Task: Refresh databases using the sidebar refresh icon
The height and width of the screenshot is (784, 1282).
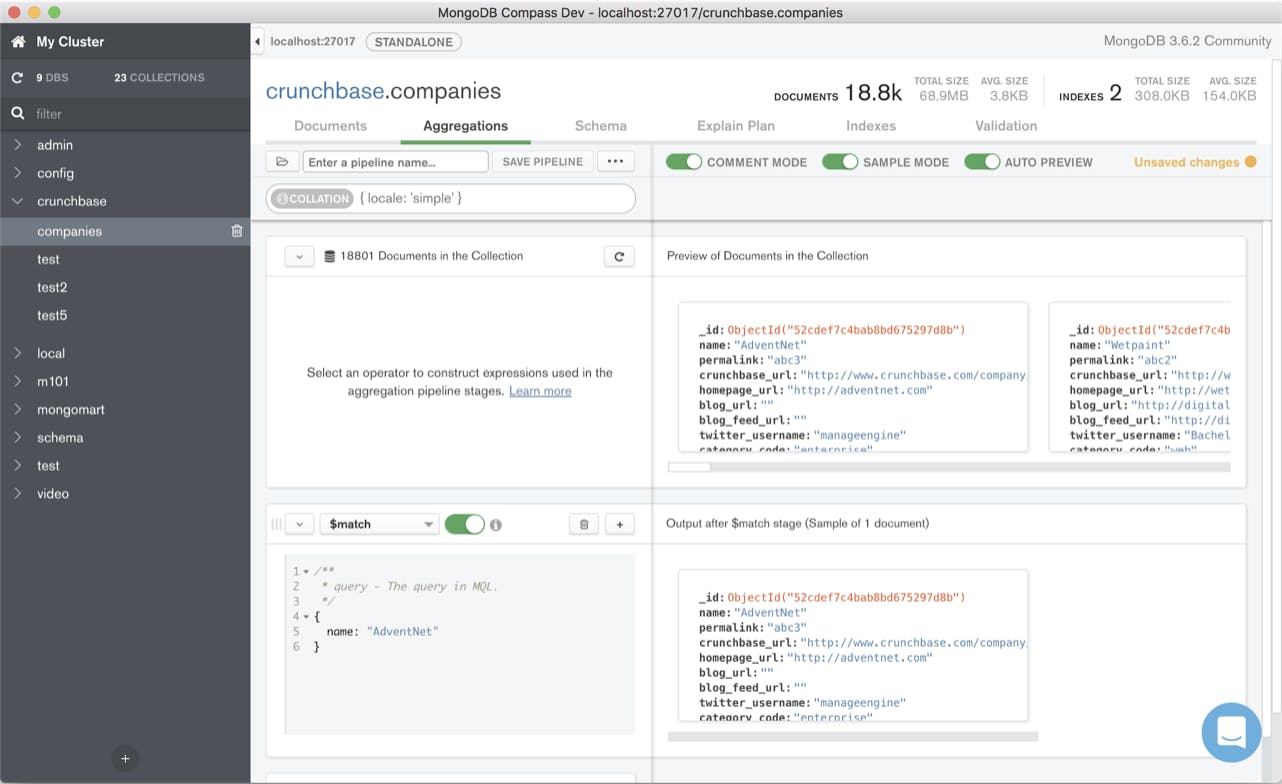Action: [x=17, y=77]
